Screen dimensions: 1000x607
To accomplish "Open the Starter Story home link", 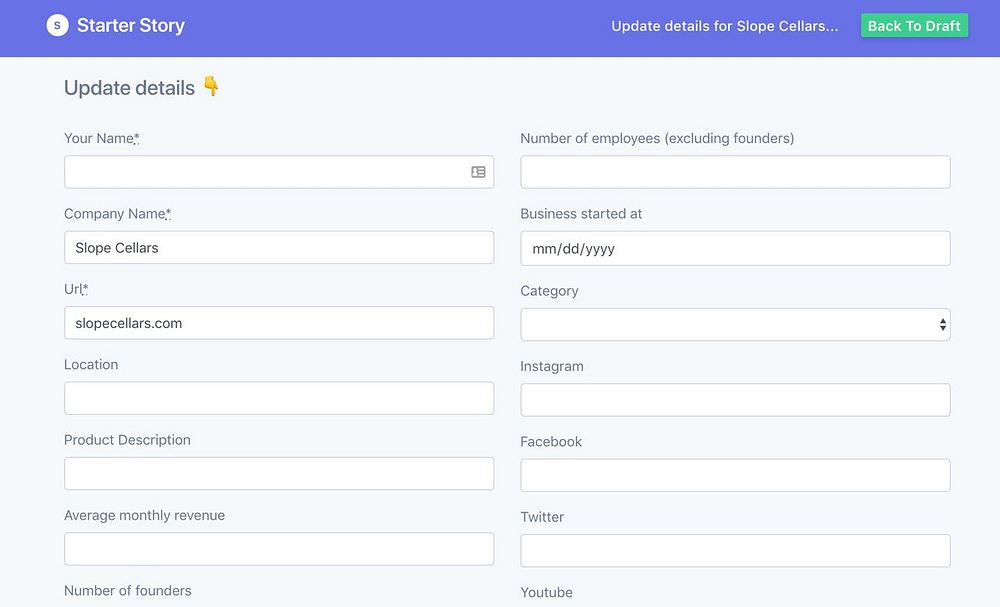I will [x=130, y=26].
